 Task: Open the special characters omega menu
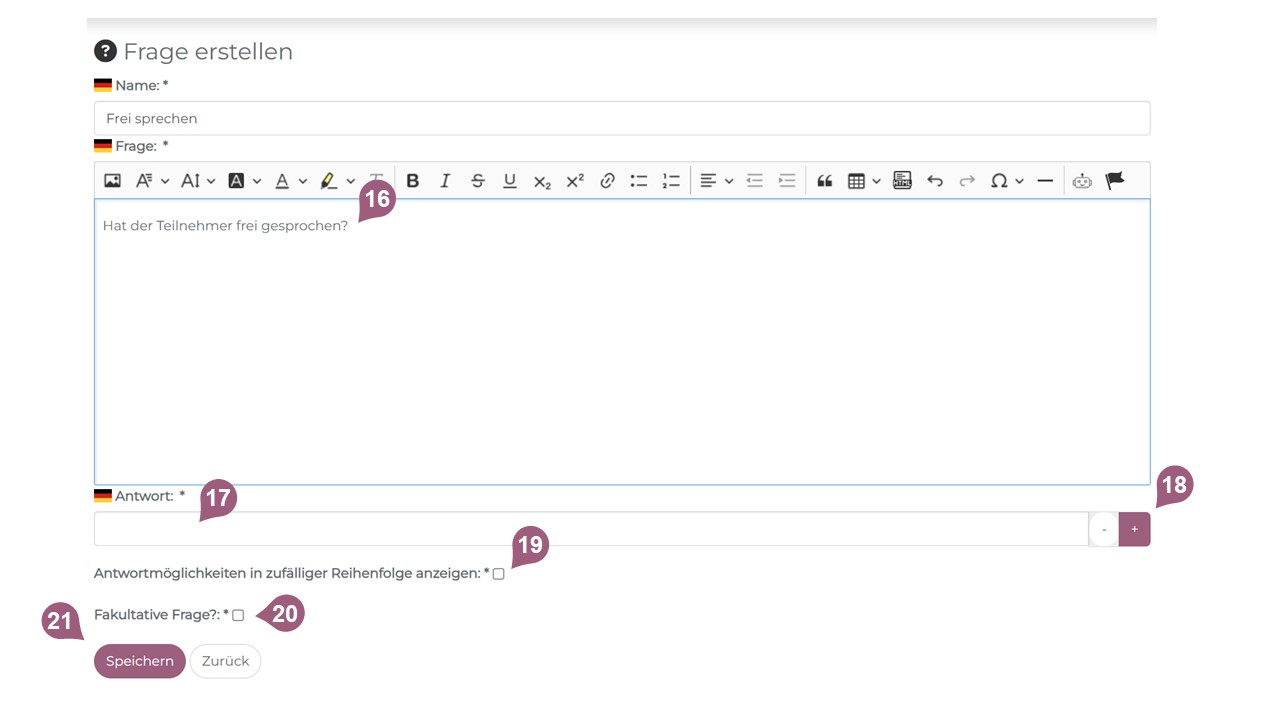1006,181
